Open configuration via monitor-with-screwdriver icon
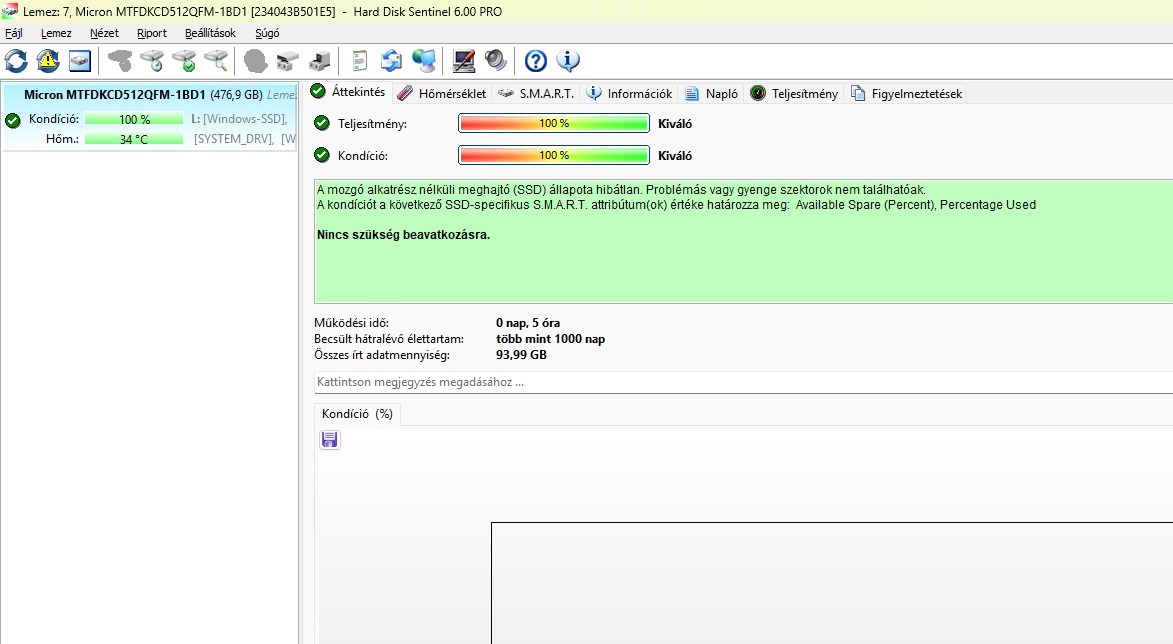The width and height of the screenshot is (1173, 644). tap(464, 61)
